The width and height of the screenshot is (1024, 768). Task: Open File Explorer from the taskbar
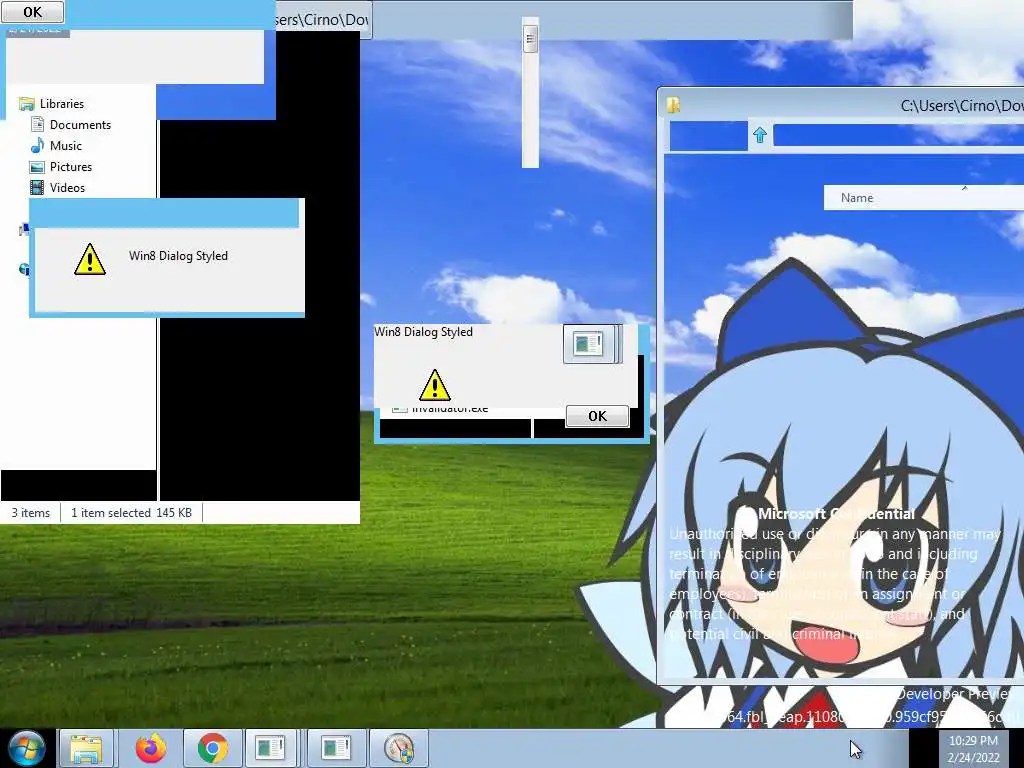click(86, 748)
